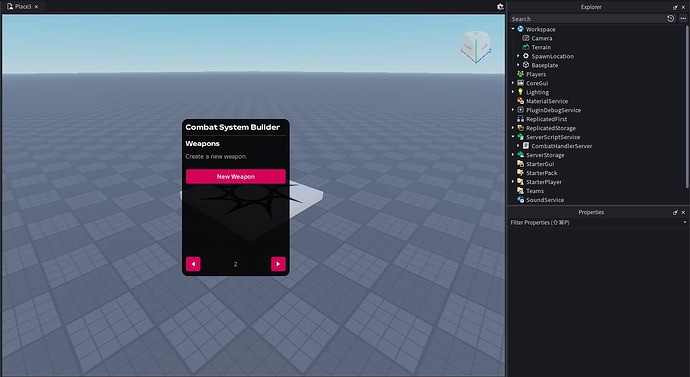This screenshot has width=690, height=377.
Task: Select the Lighting bulb icon
Action: [x=520, y=92]
